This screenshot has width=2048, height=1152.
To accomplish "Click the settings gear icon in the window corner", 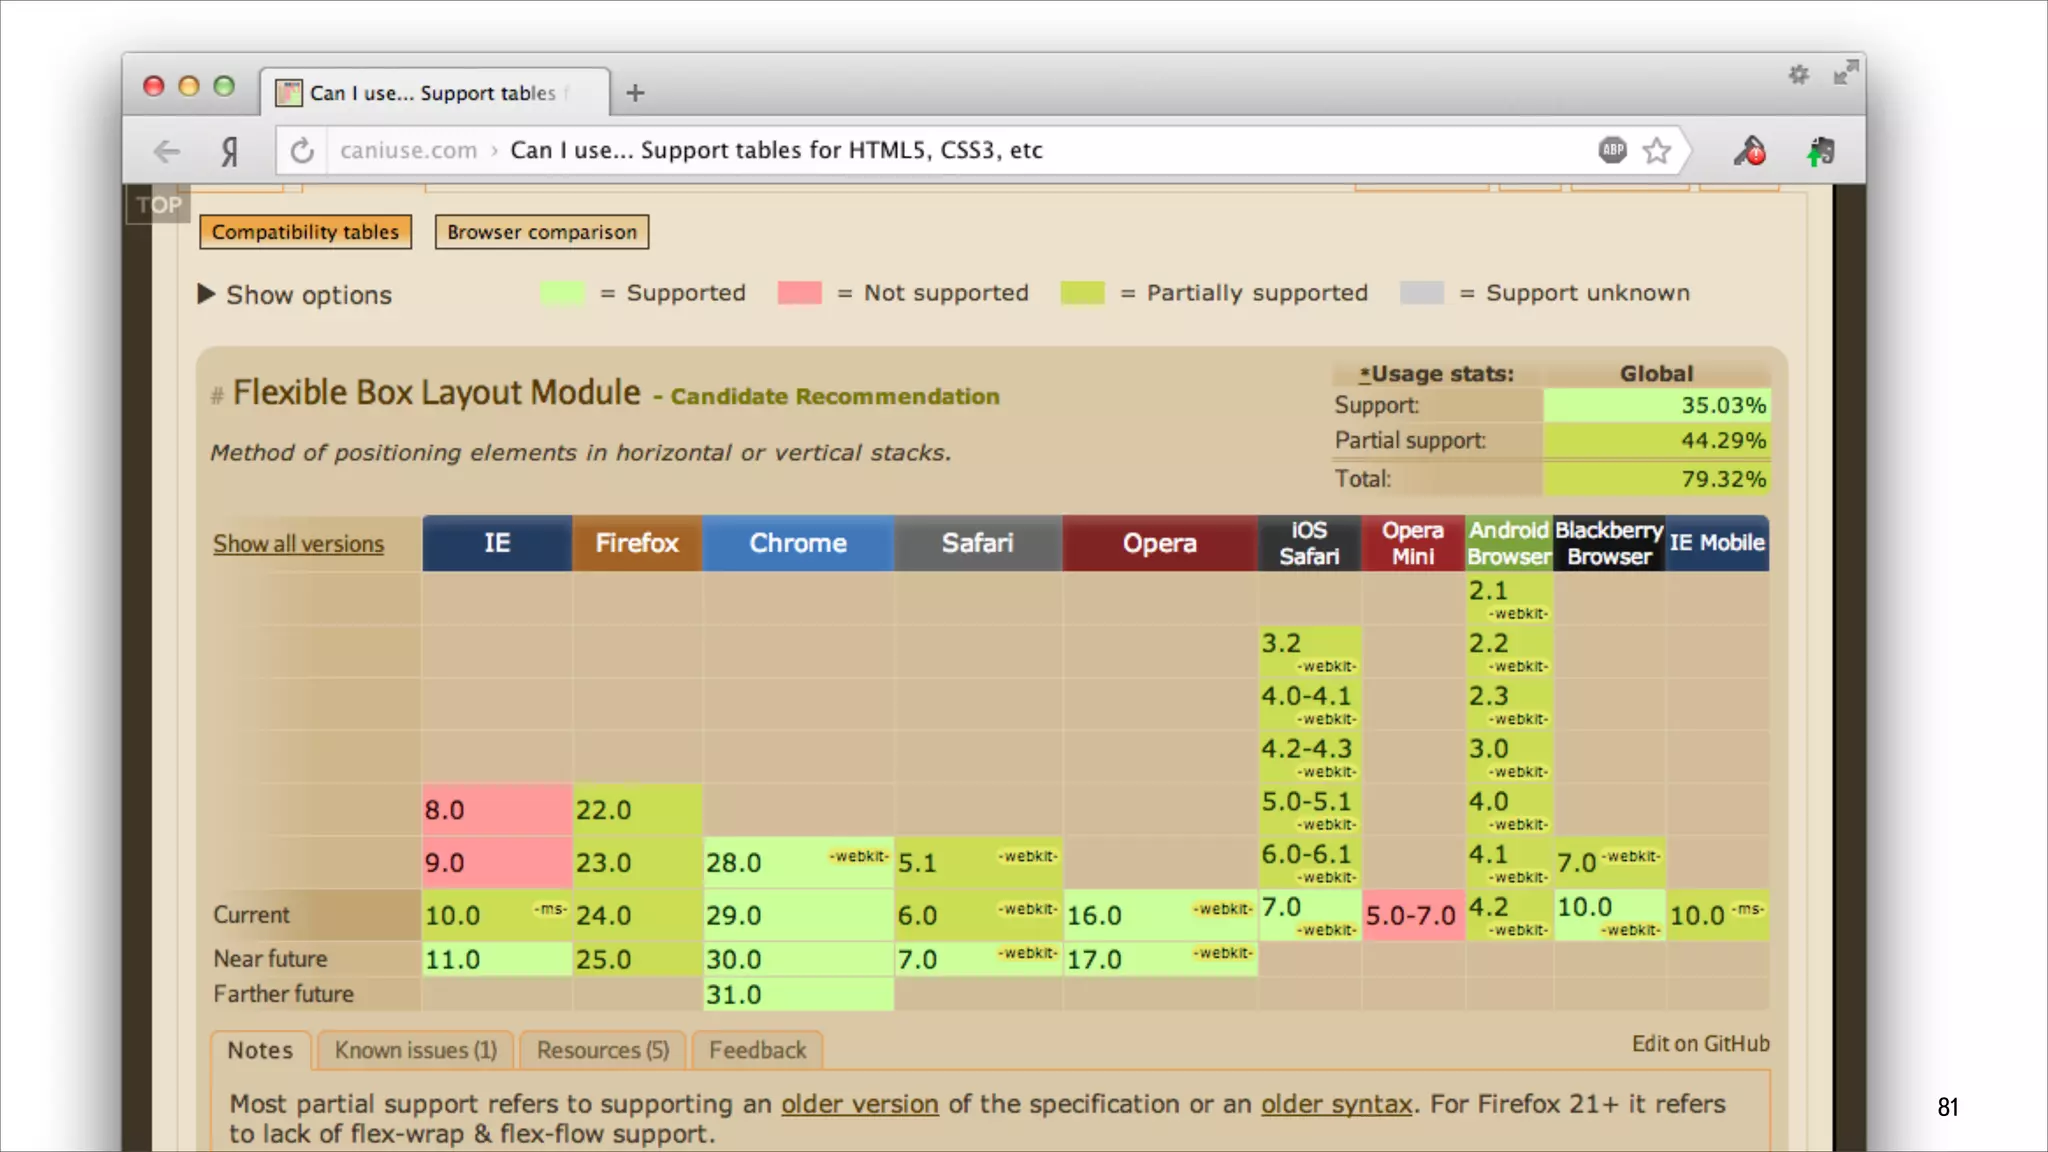I will [1798, 74].
